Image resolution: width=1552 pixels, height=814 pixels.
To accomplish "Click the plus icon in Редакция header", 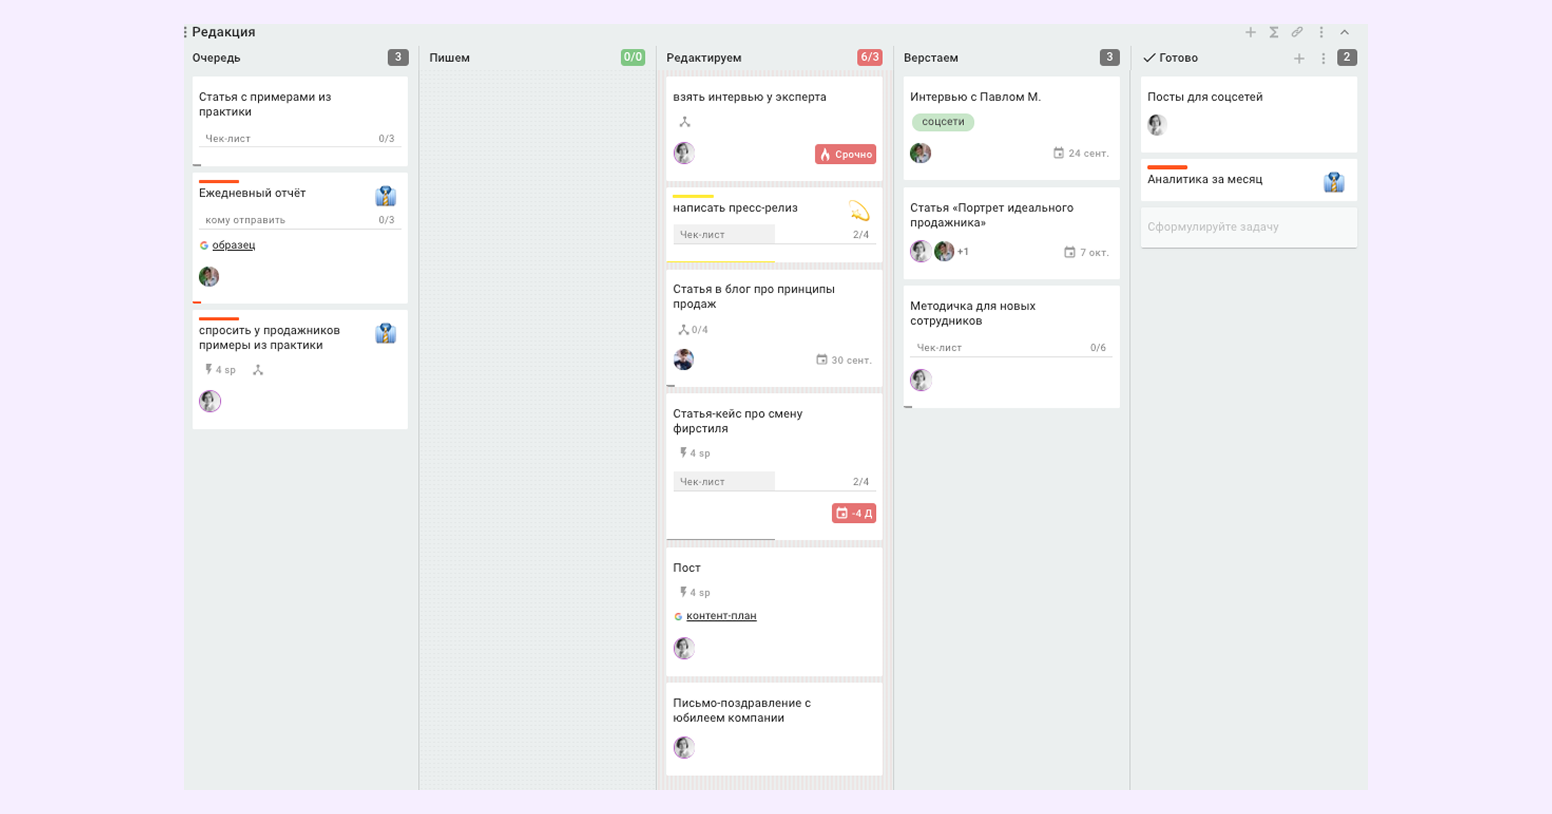I will click(x=1250, y=33).
